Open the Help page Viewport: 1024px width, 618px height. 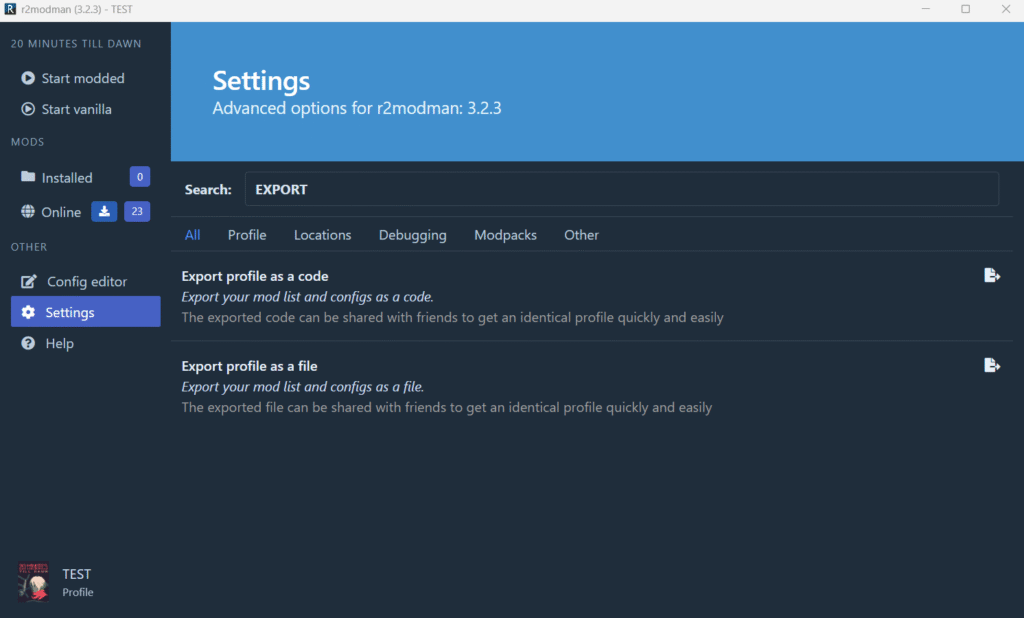(59, 343)
